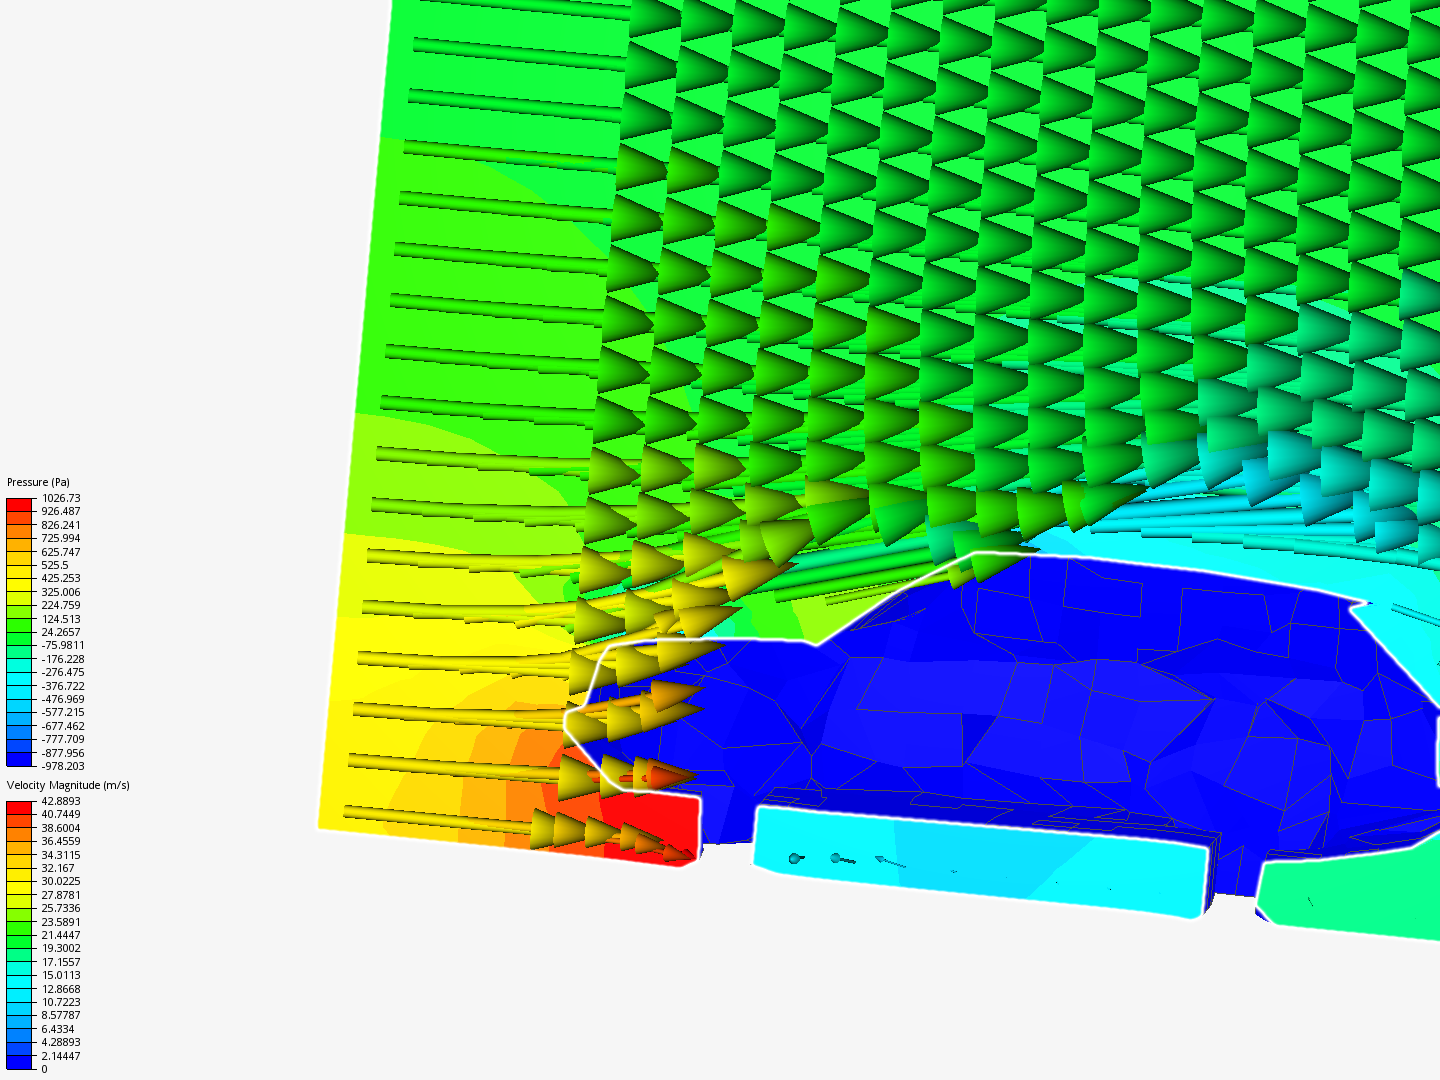The width and height of the screenshot is (1440, 1080).
Task: Select pressure legend value 325.006
Action: (61, 592)
